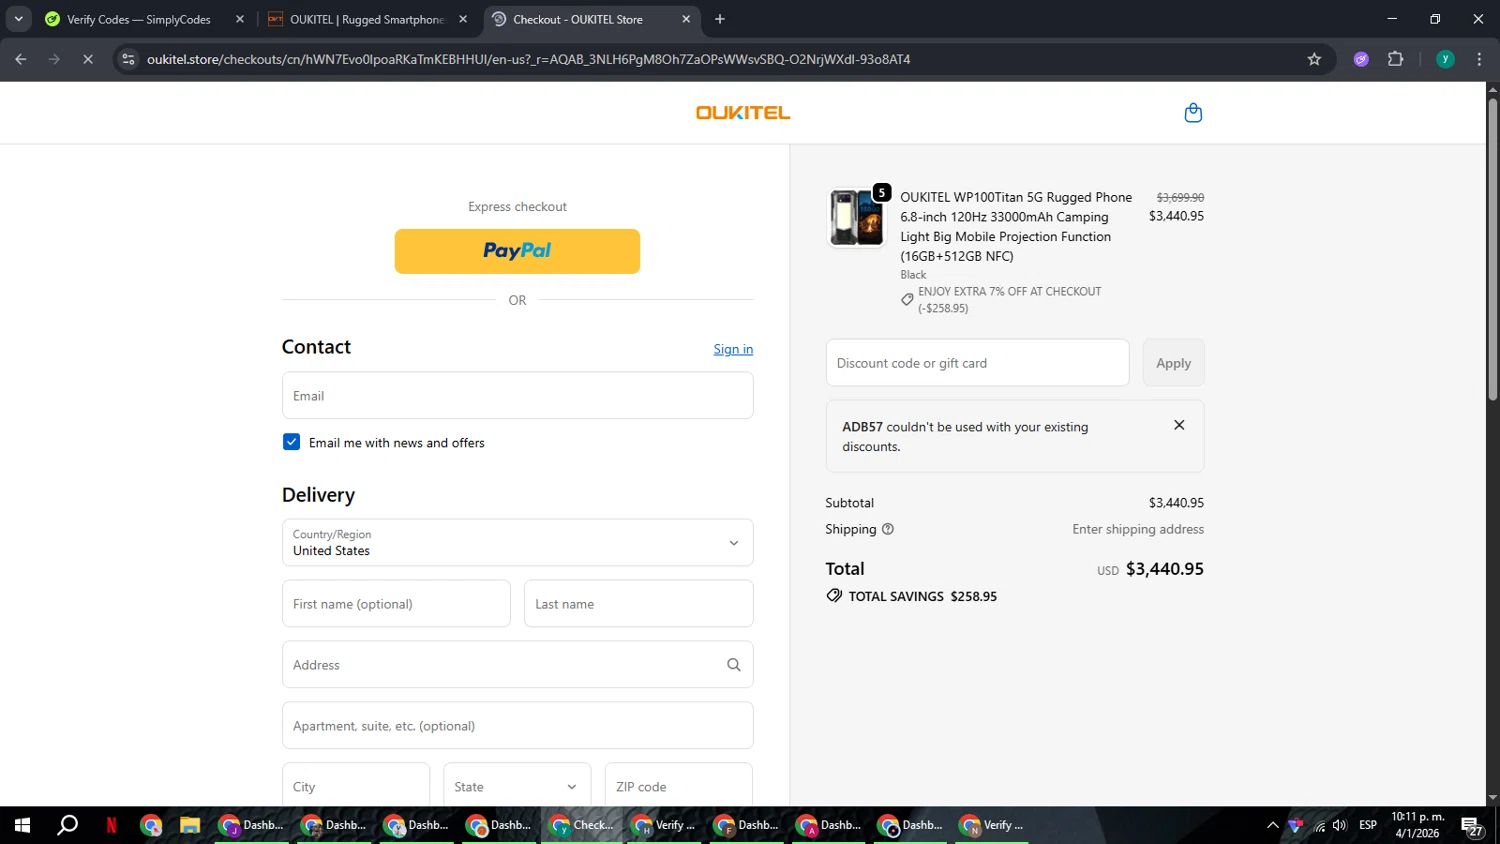This screenshot has width=1500, height=844.
Task: Open the Chrome extensions puzzle icon
Action: (x=1395, y=59)
